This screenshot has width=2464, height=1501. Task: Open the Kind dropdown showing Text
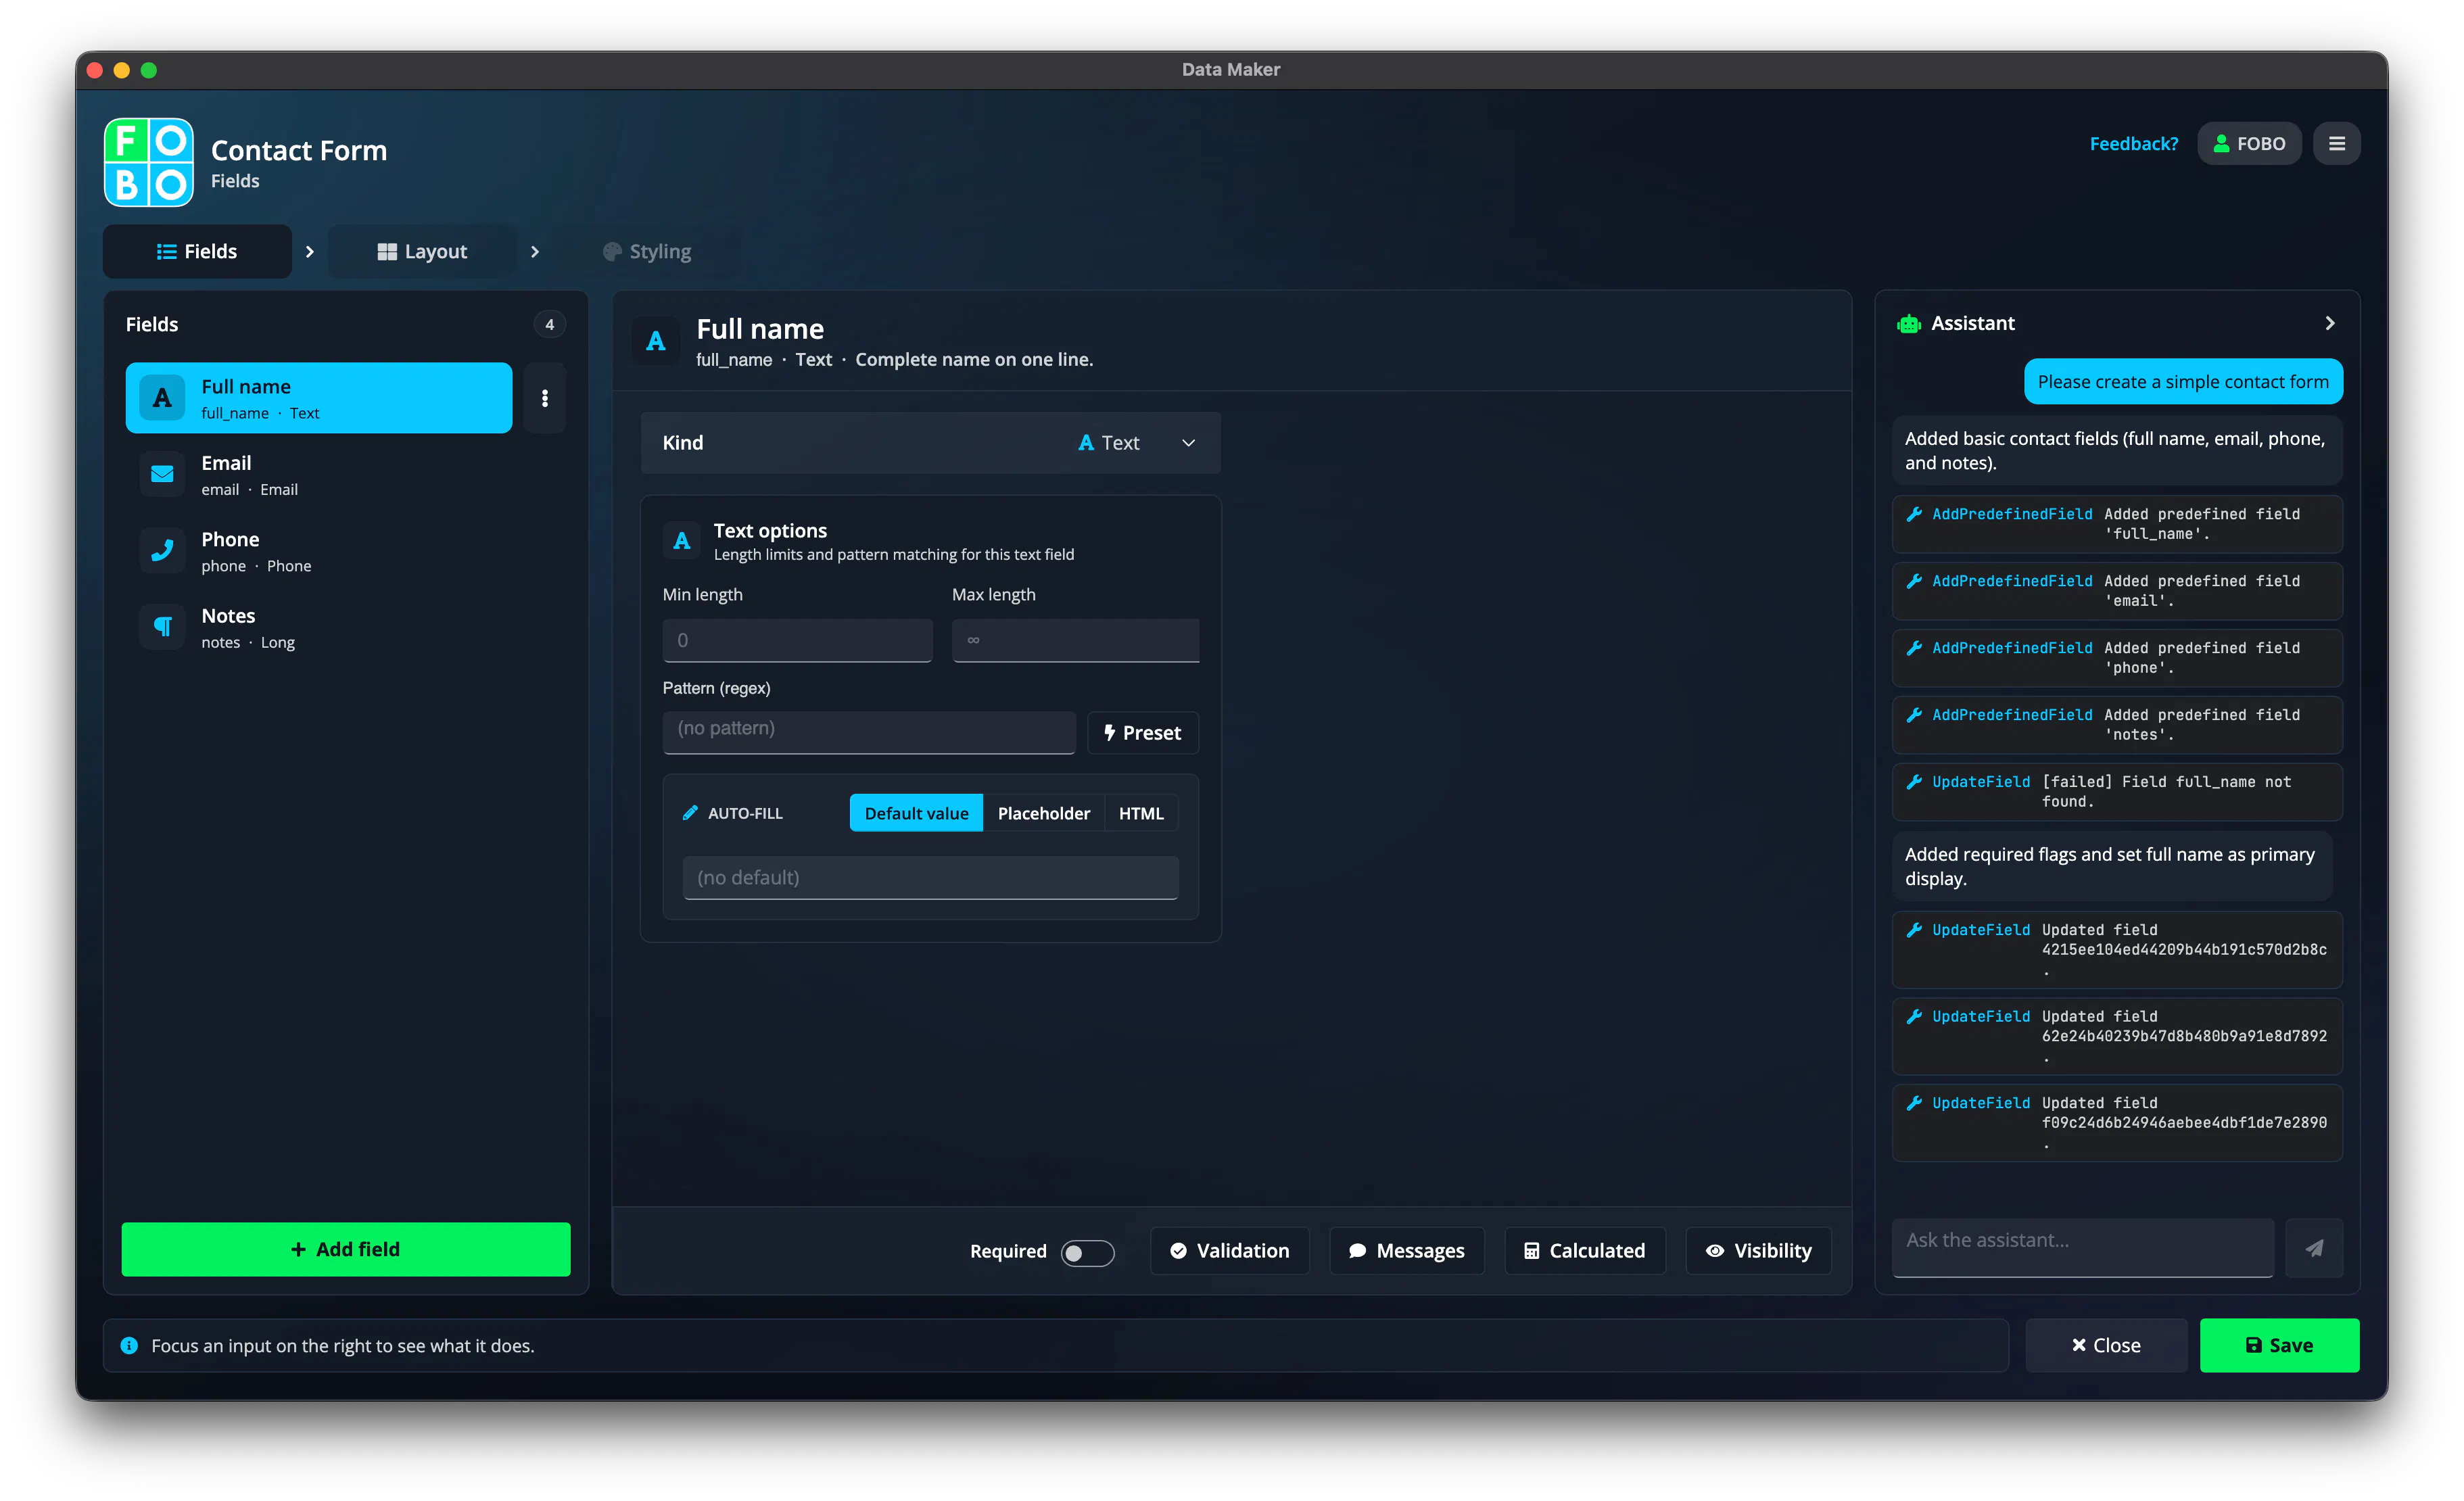[930, 443]
